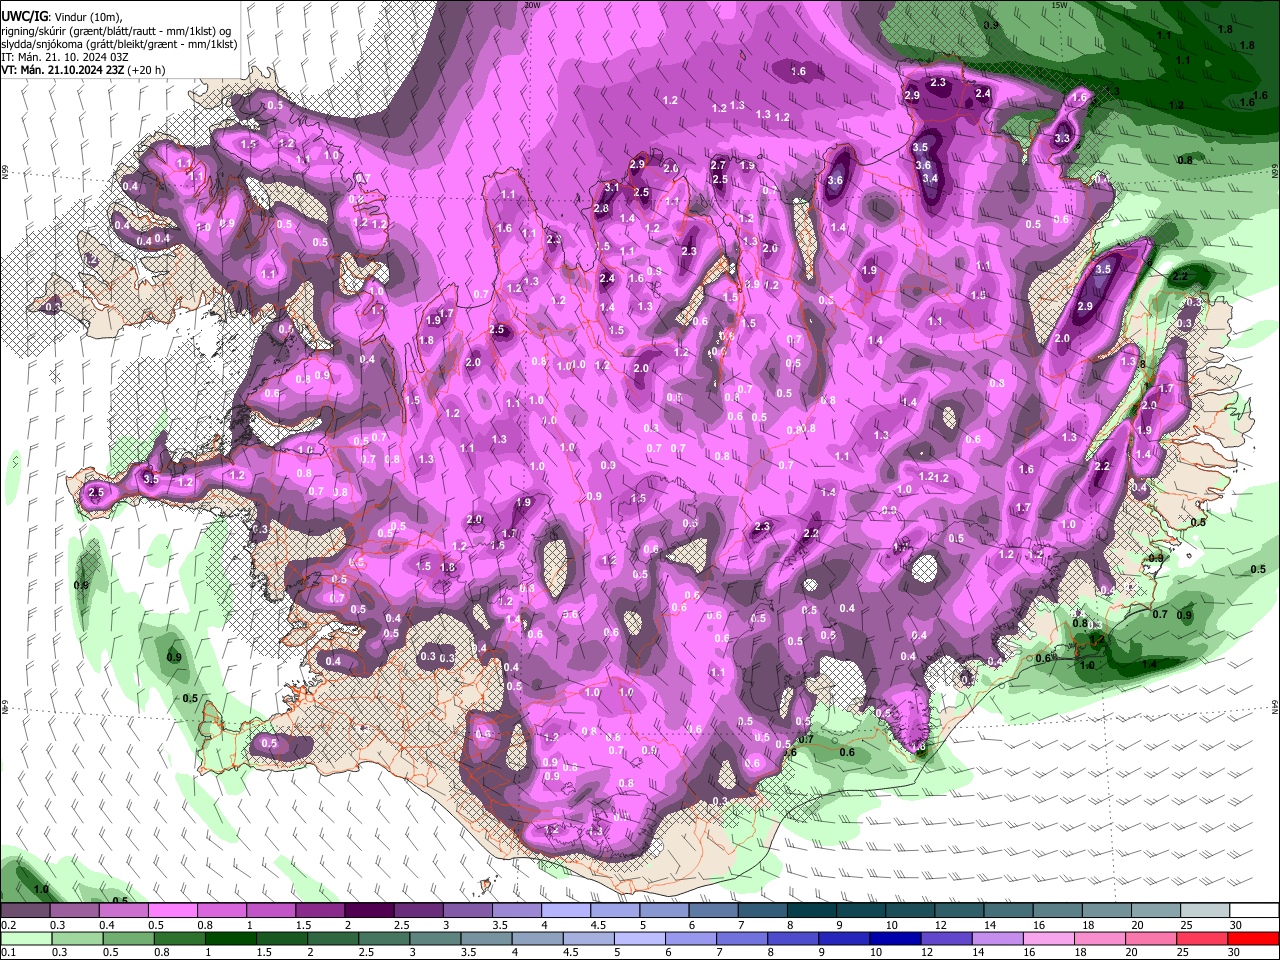This screenshot has width=1280, height=960.
Task: Click the 'IT: Mán. 21. 10. 2024 03Z' line
Action: tap(64, 57)
